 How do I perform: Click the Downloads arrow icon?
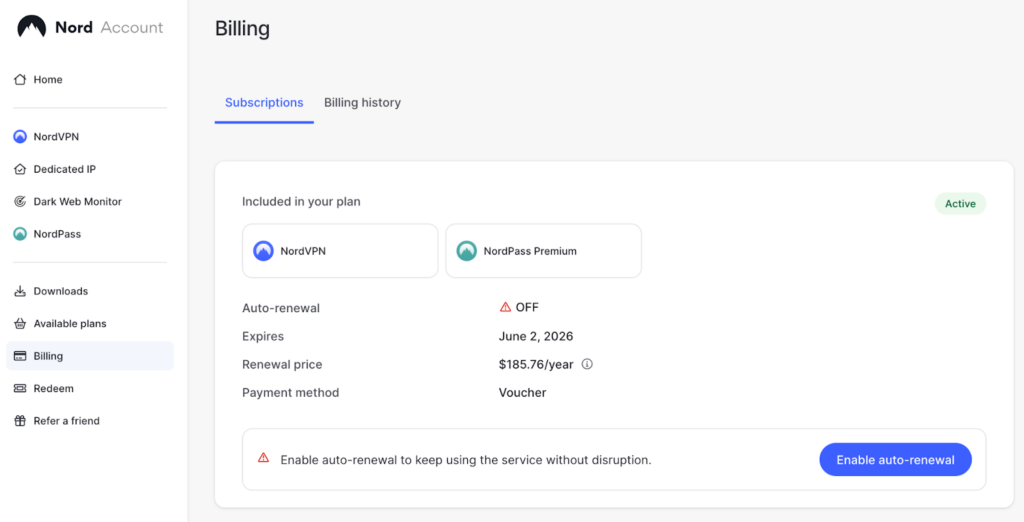20,291
